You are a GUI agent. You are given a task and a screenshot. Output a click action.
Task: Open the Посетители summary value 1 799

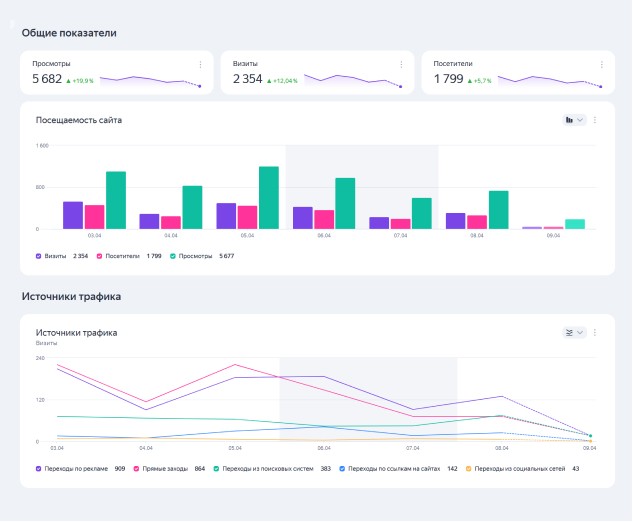pos(448,79)
